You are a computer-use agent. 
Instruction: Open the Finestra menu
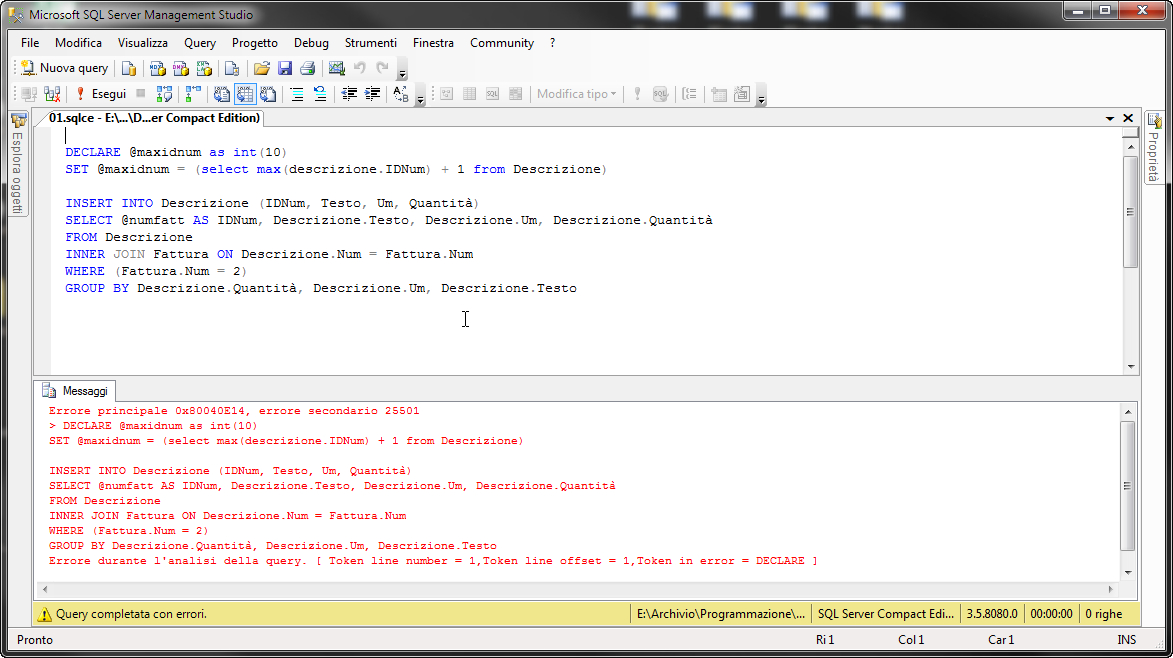433,43
